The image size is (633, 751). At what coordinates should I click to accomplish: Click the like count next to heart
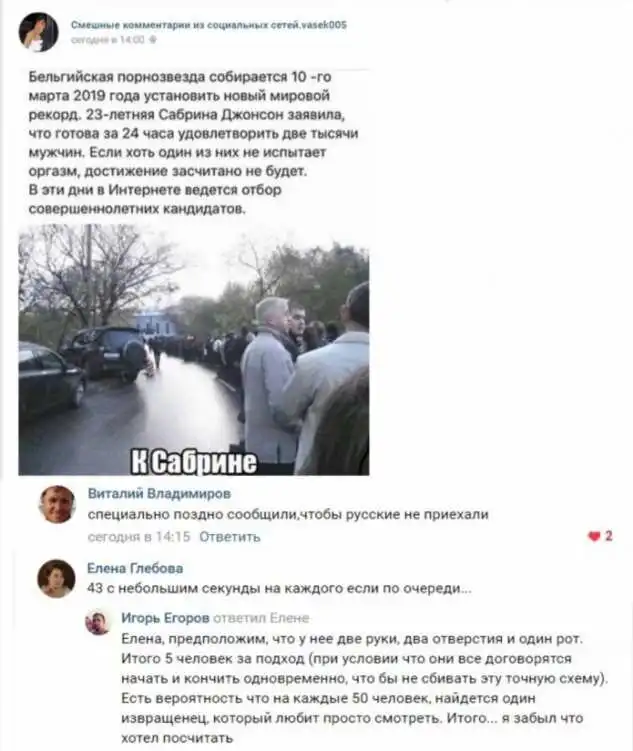pos(609,536)
